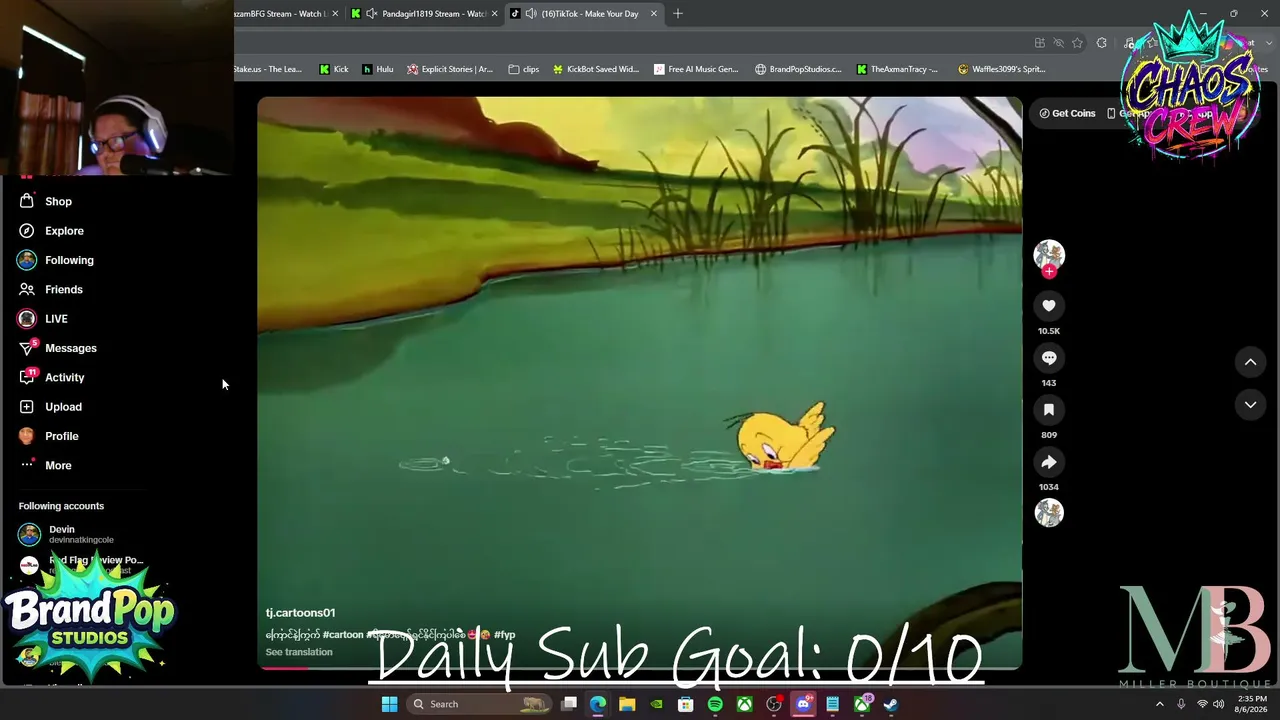Open the clips bookmarks folder

coord(524,69)
